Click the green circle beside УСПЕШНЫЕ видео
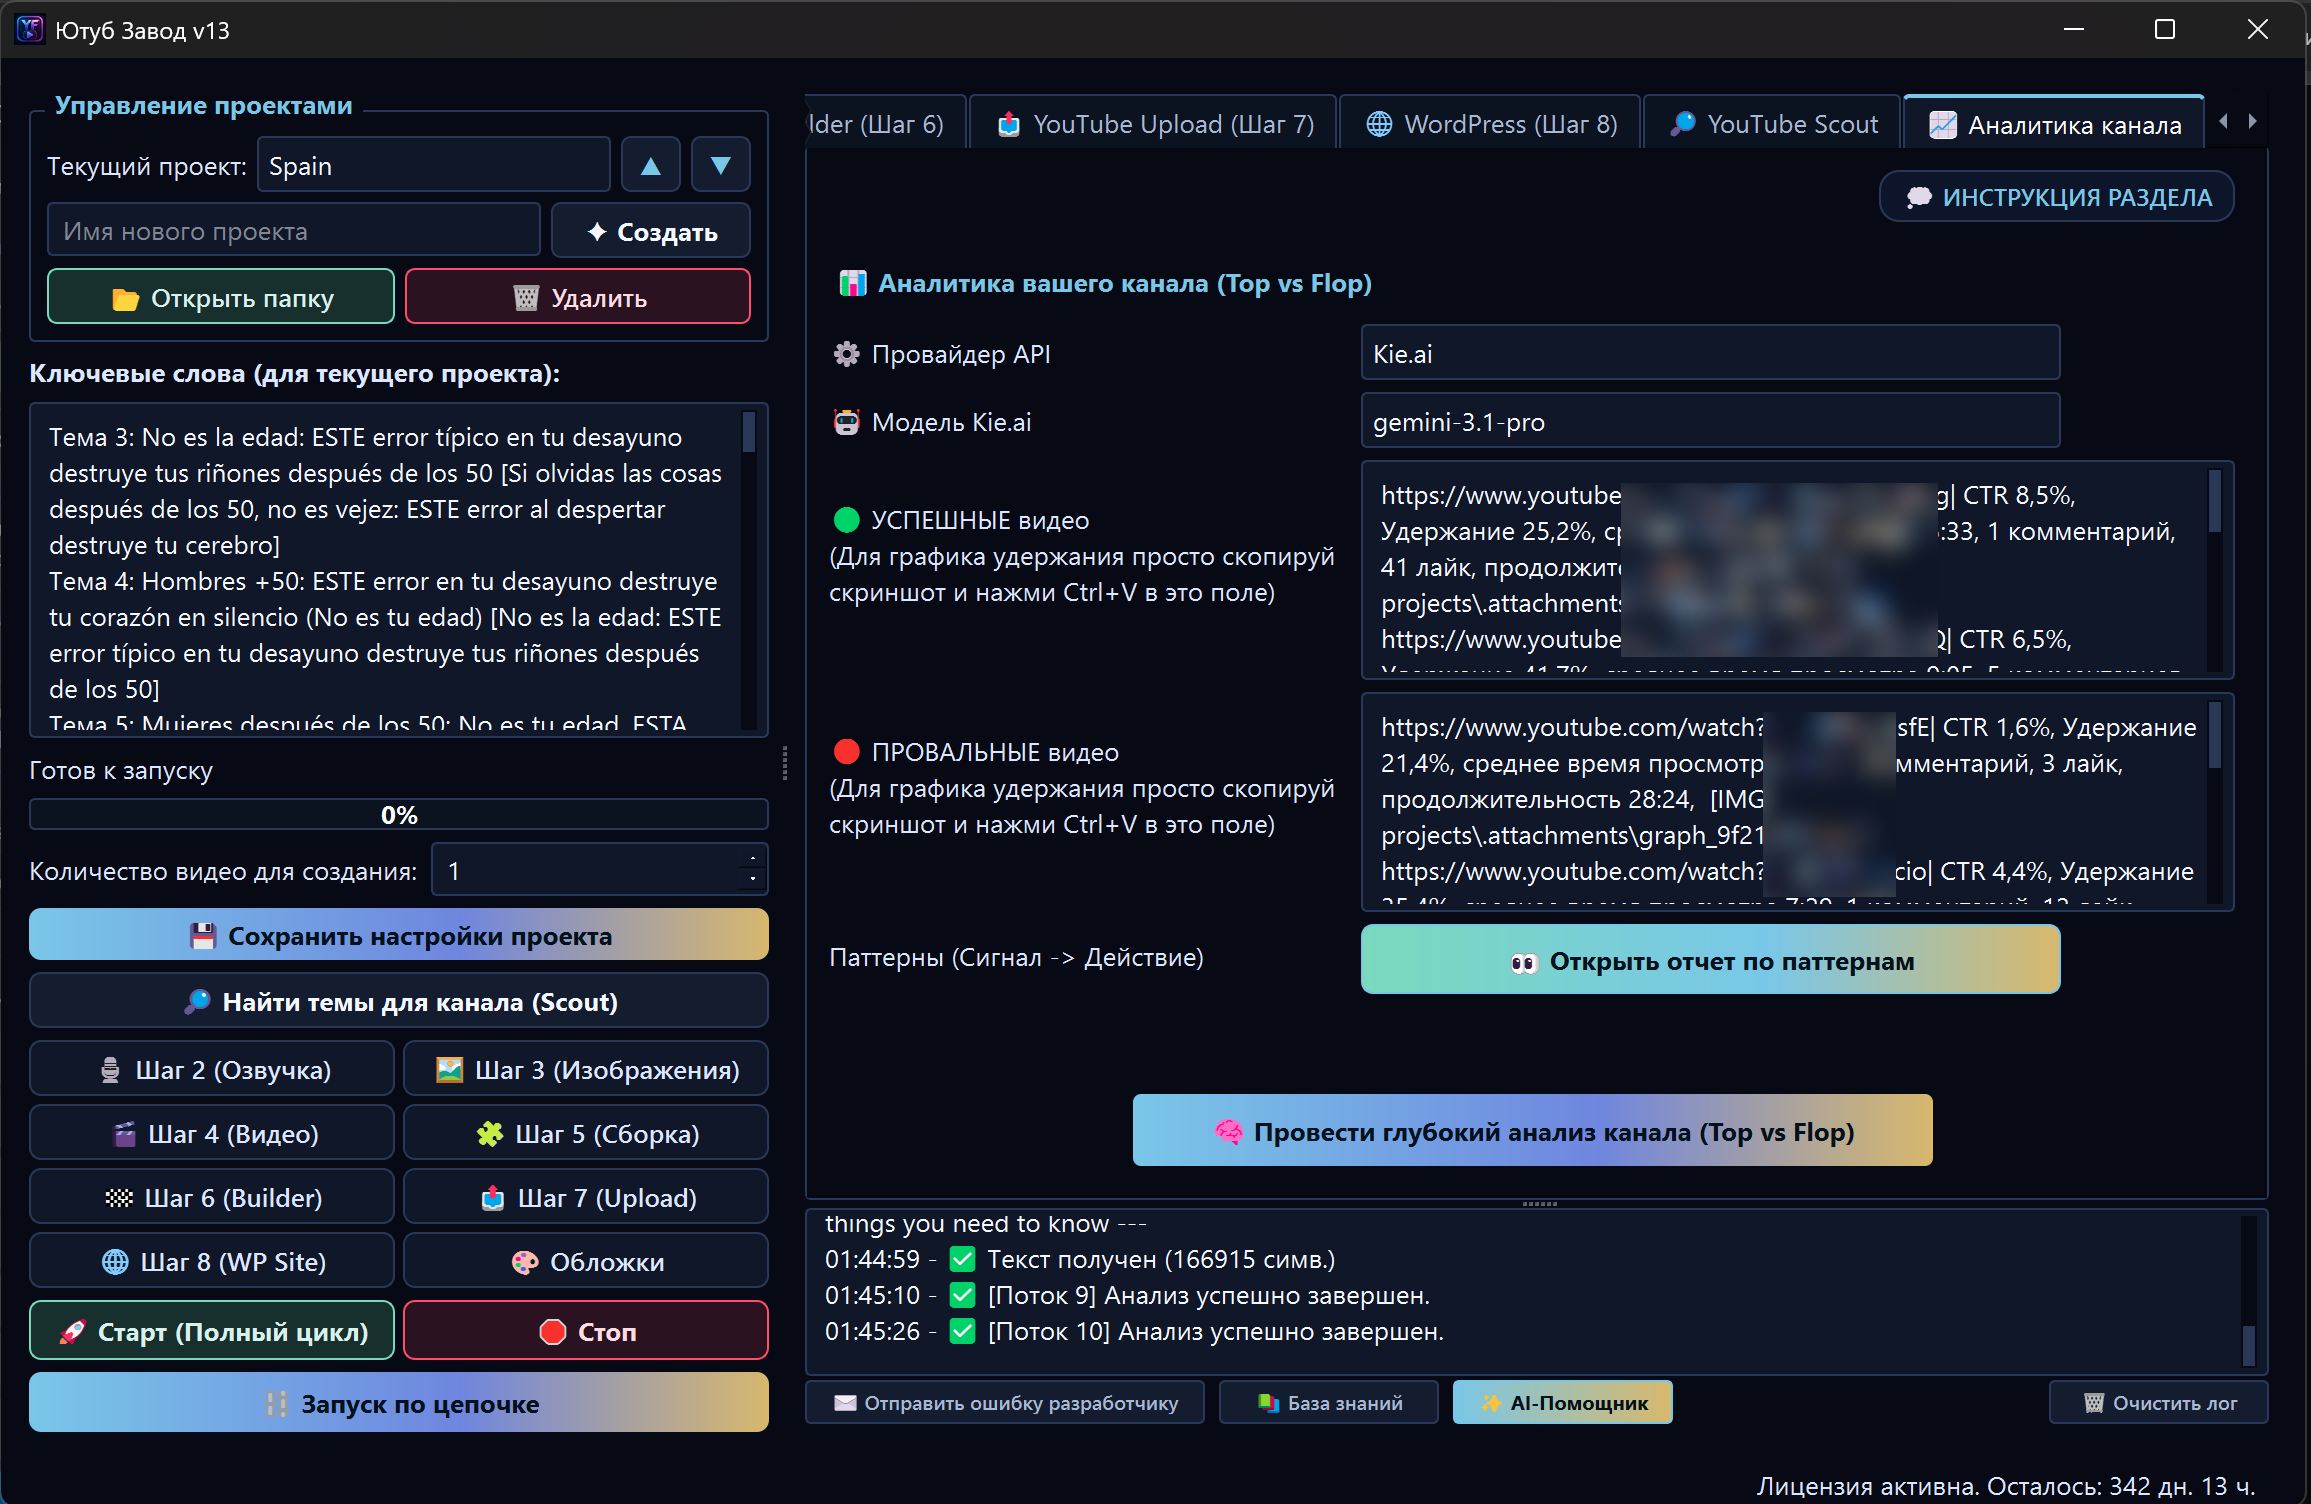Screen dimensions: 2311x1504 click(x=846, y=520)
